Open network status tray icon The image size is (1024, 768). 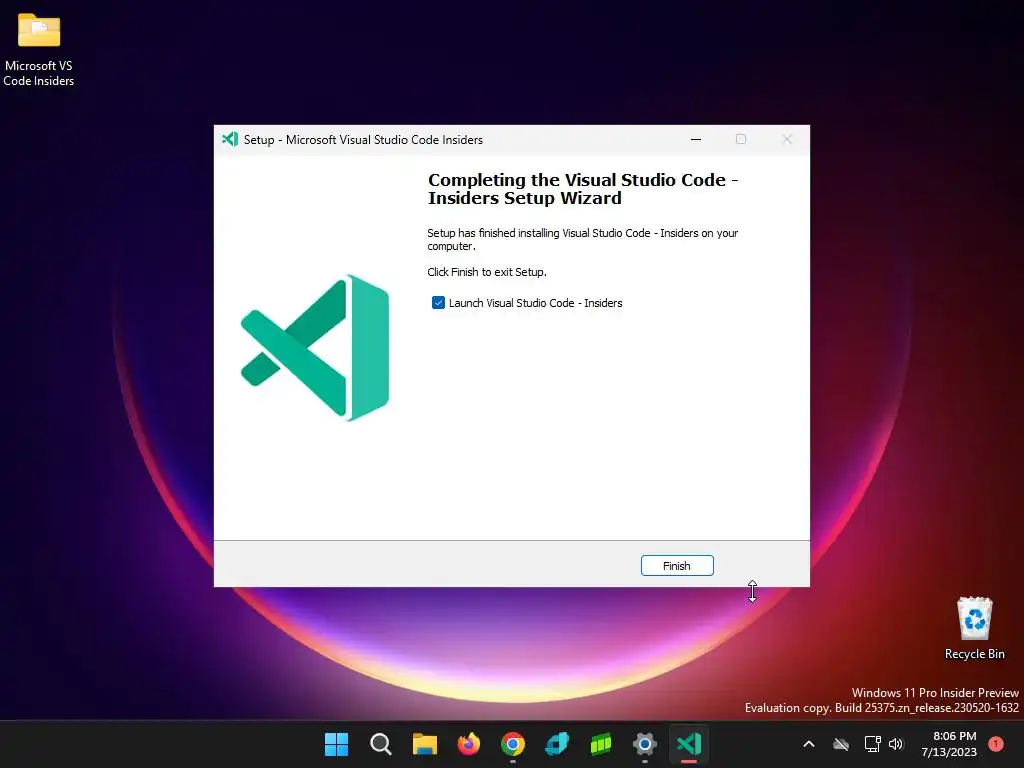[872, 744]
